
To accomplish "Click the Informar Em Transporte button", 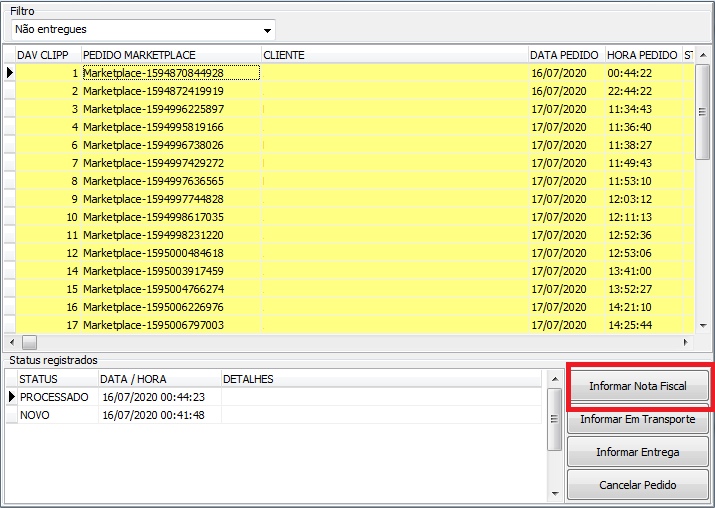I will [x=638, y=419].
